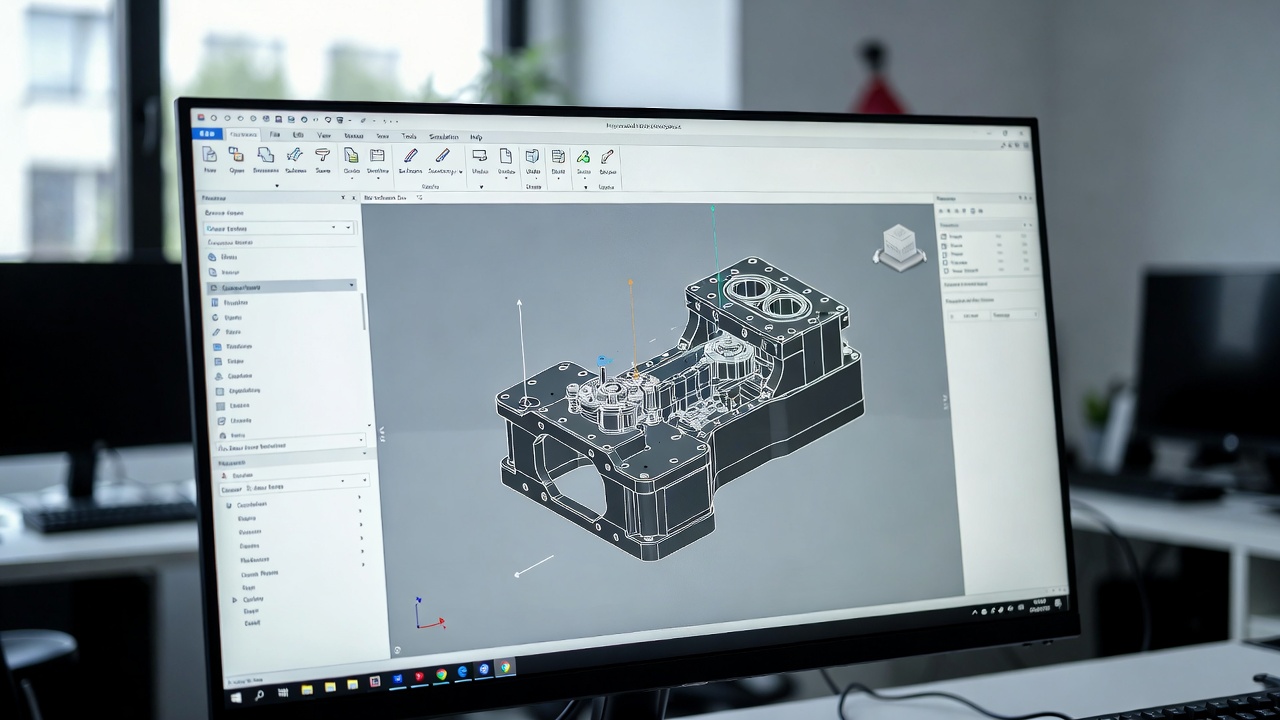Toggle the checkbox at the top of the lower-left tree
Viewport: 1280px width, 720px height.
click(229, 505)
